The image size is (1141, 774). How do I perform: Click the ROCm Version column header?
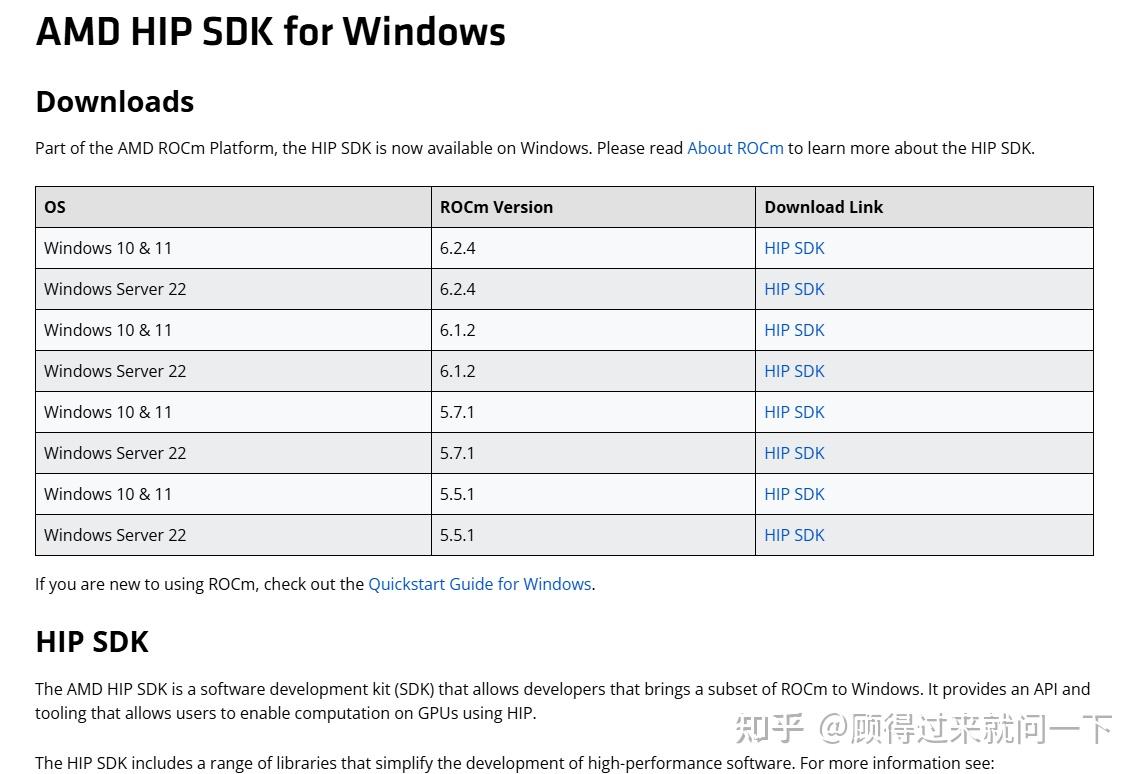496,207
